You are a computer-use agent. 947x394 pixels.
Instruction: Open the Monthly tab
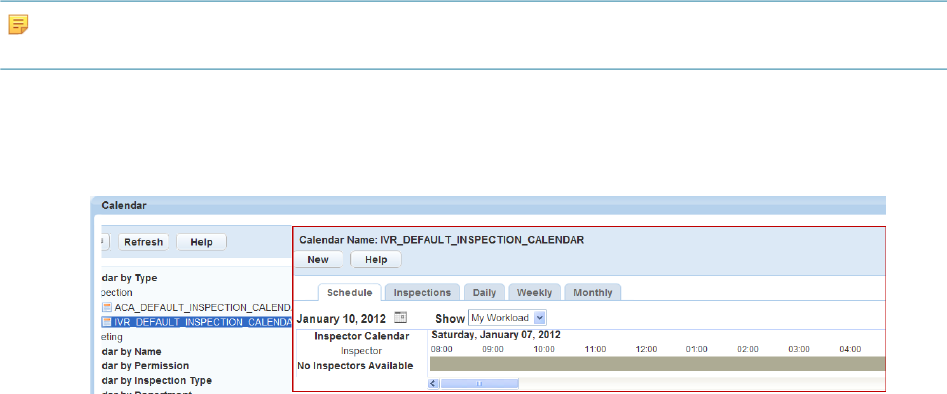click(x=592, y=292)
